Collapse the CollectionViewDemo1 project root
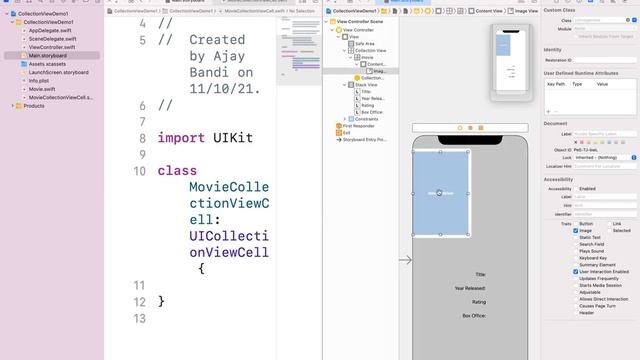Image resolution: width=640 pixels, height=360 pixels. click(x=7, y=14)
